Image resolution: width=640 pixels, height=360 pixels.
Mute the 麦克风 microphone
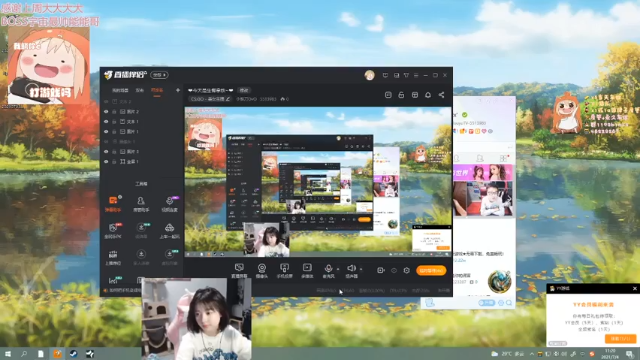pos(328,270)
